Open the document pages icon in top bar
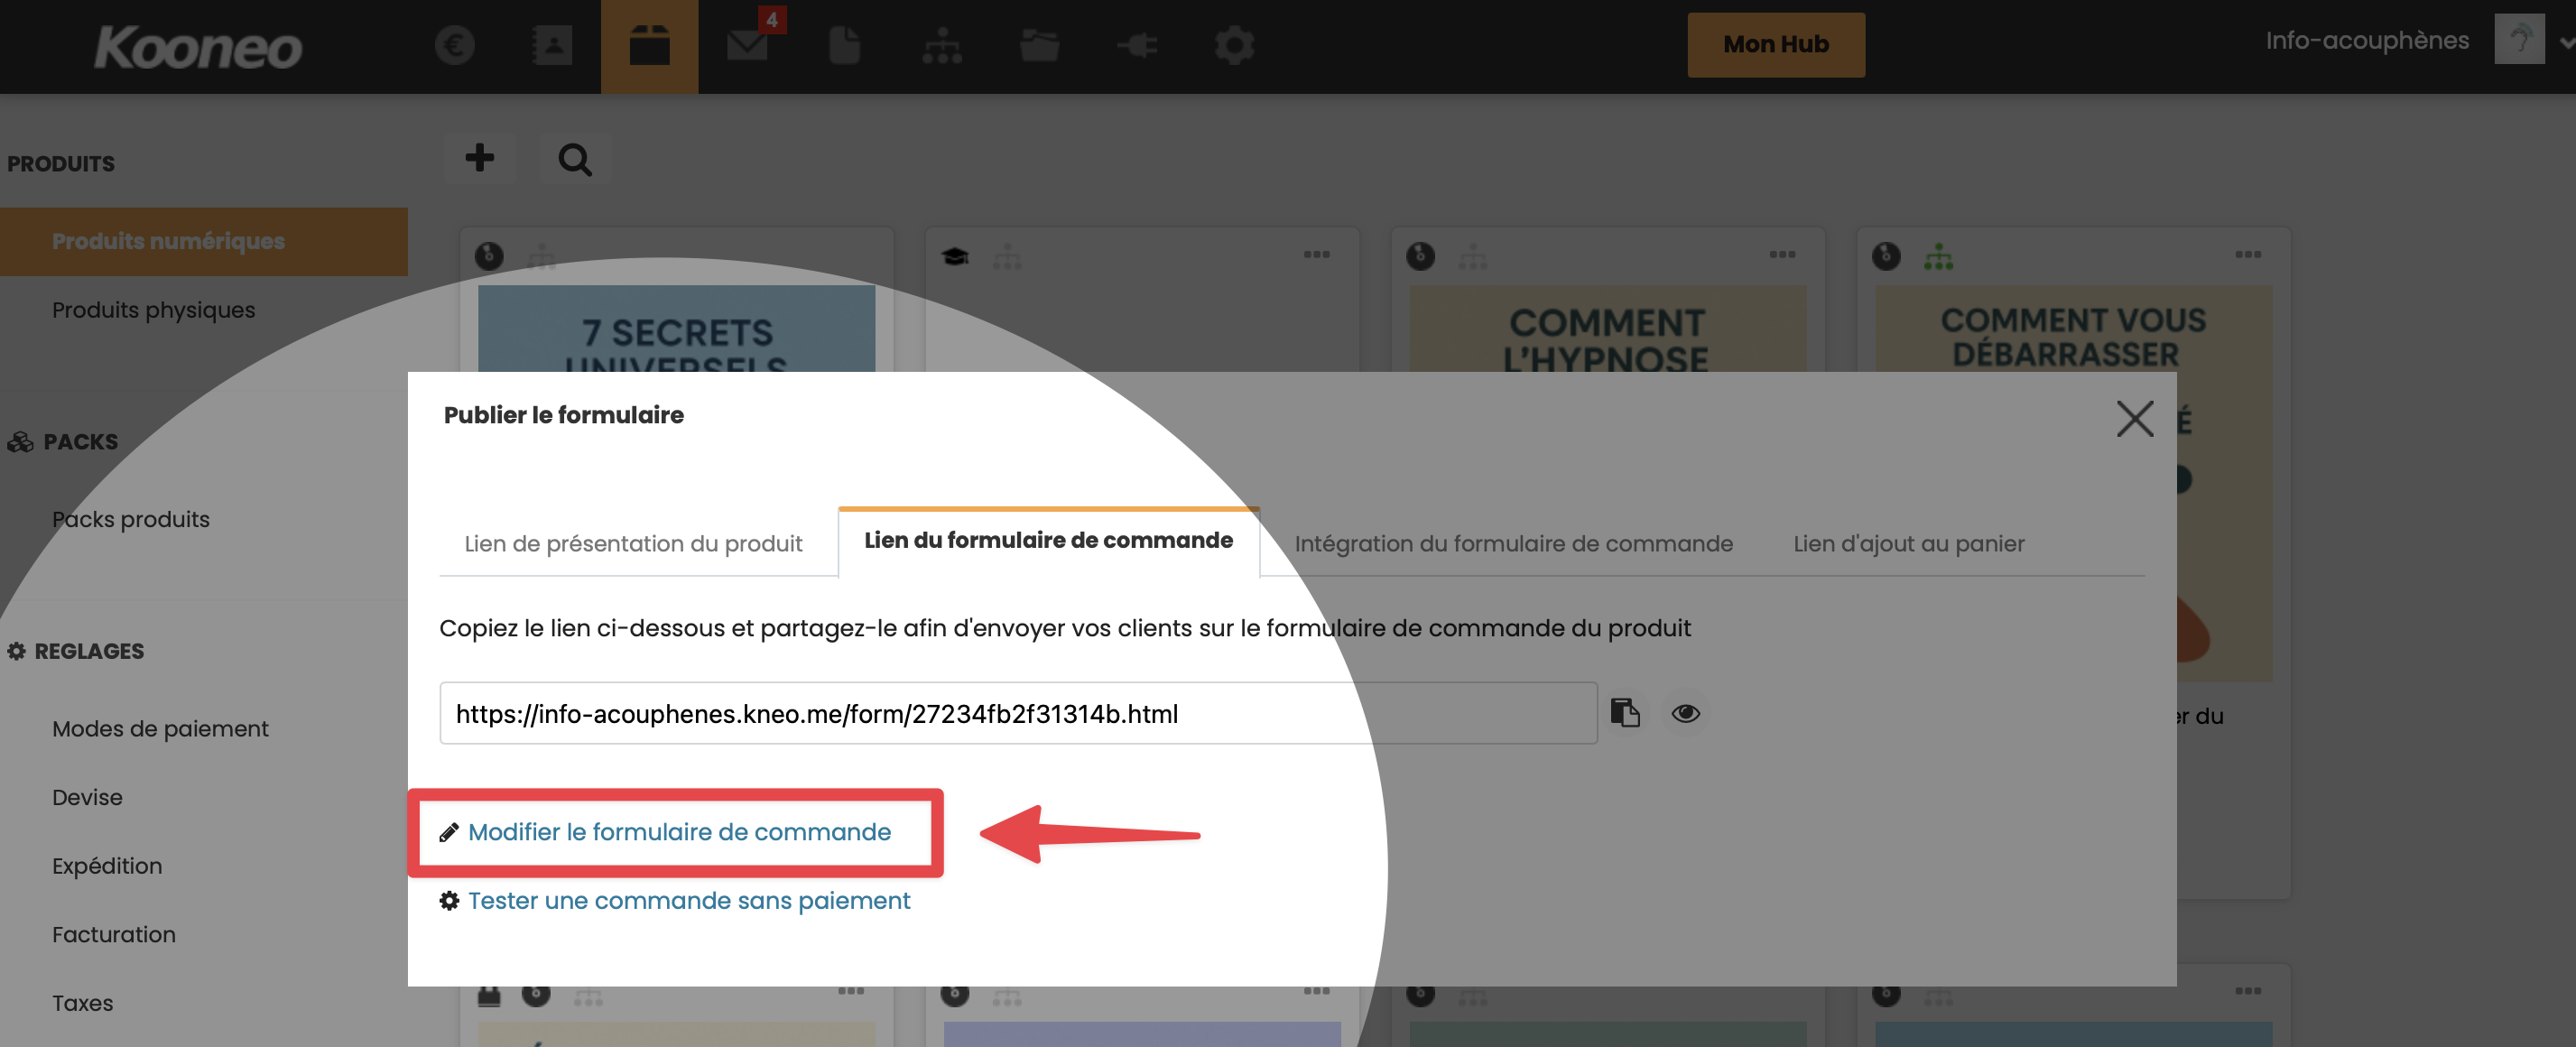Image resolution: width=2576 pixels, height=1047 pixels. coord(844,45)
